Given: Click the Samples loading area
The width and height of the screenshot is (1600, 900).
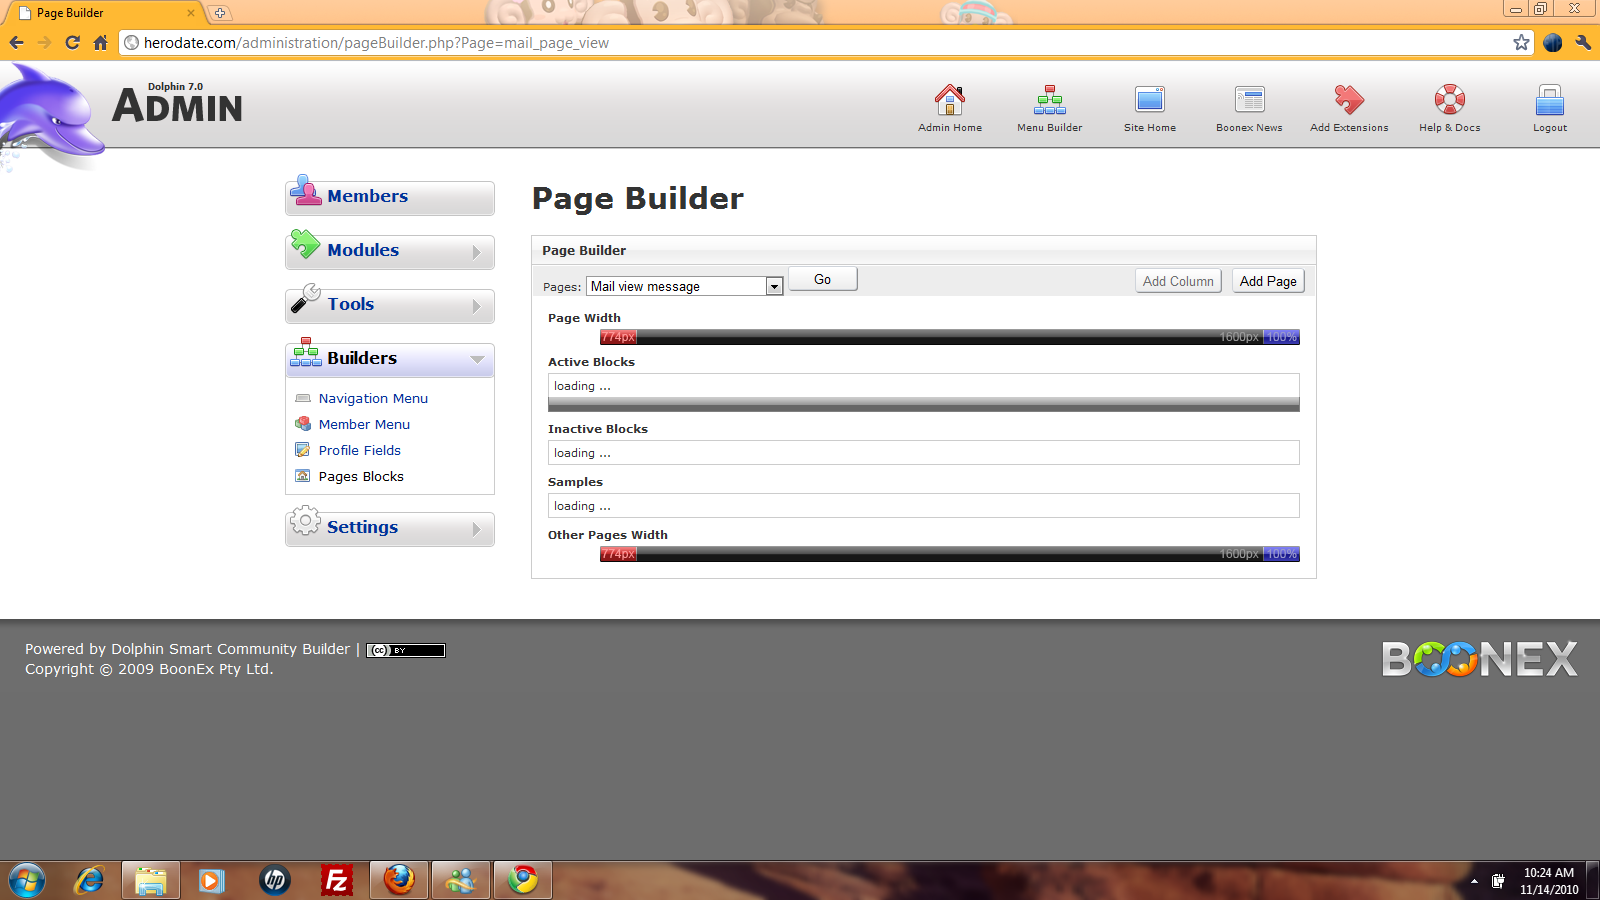Looking at the screenshot, I should [x=924, y=506].
